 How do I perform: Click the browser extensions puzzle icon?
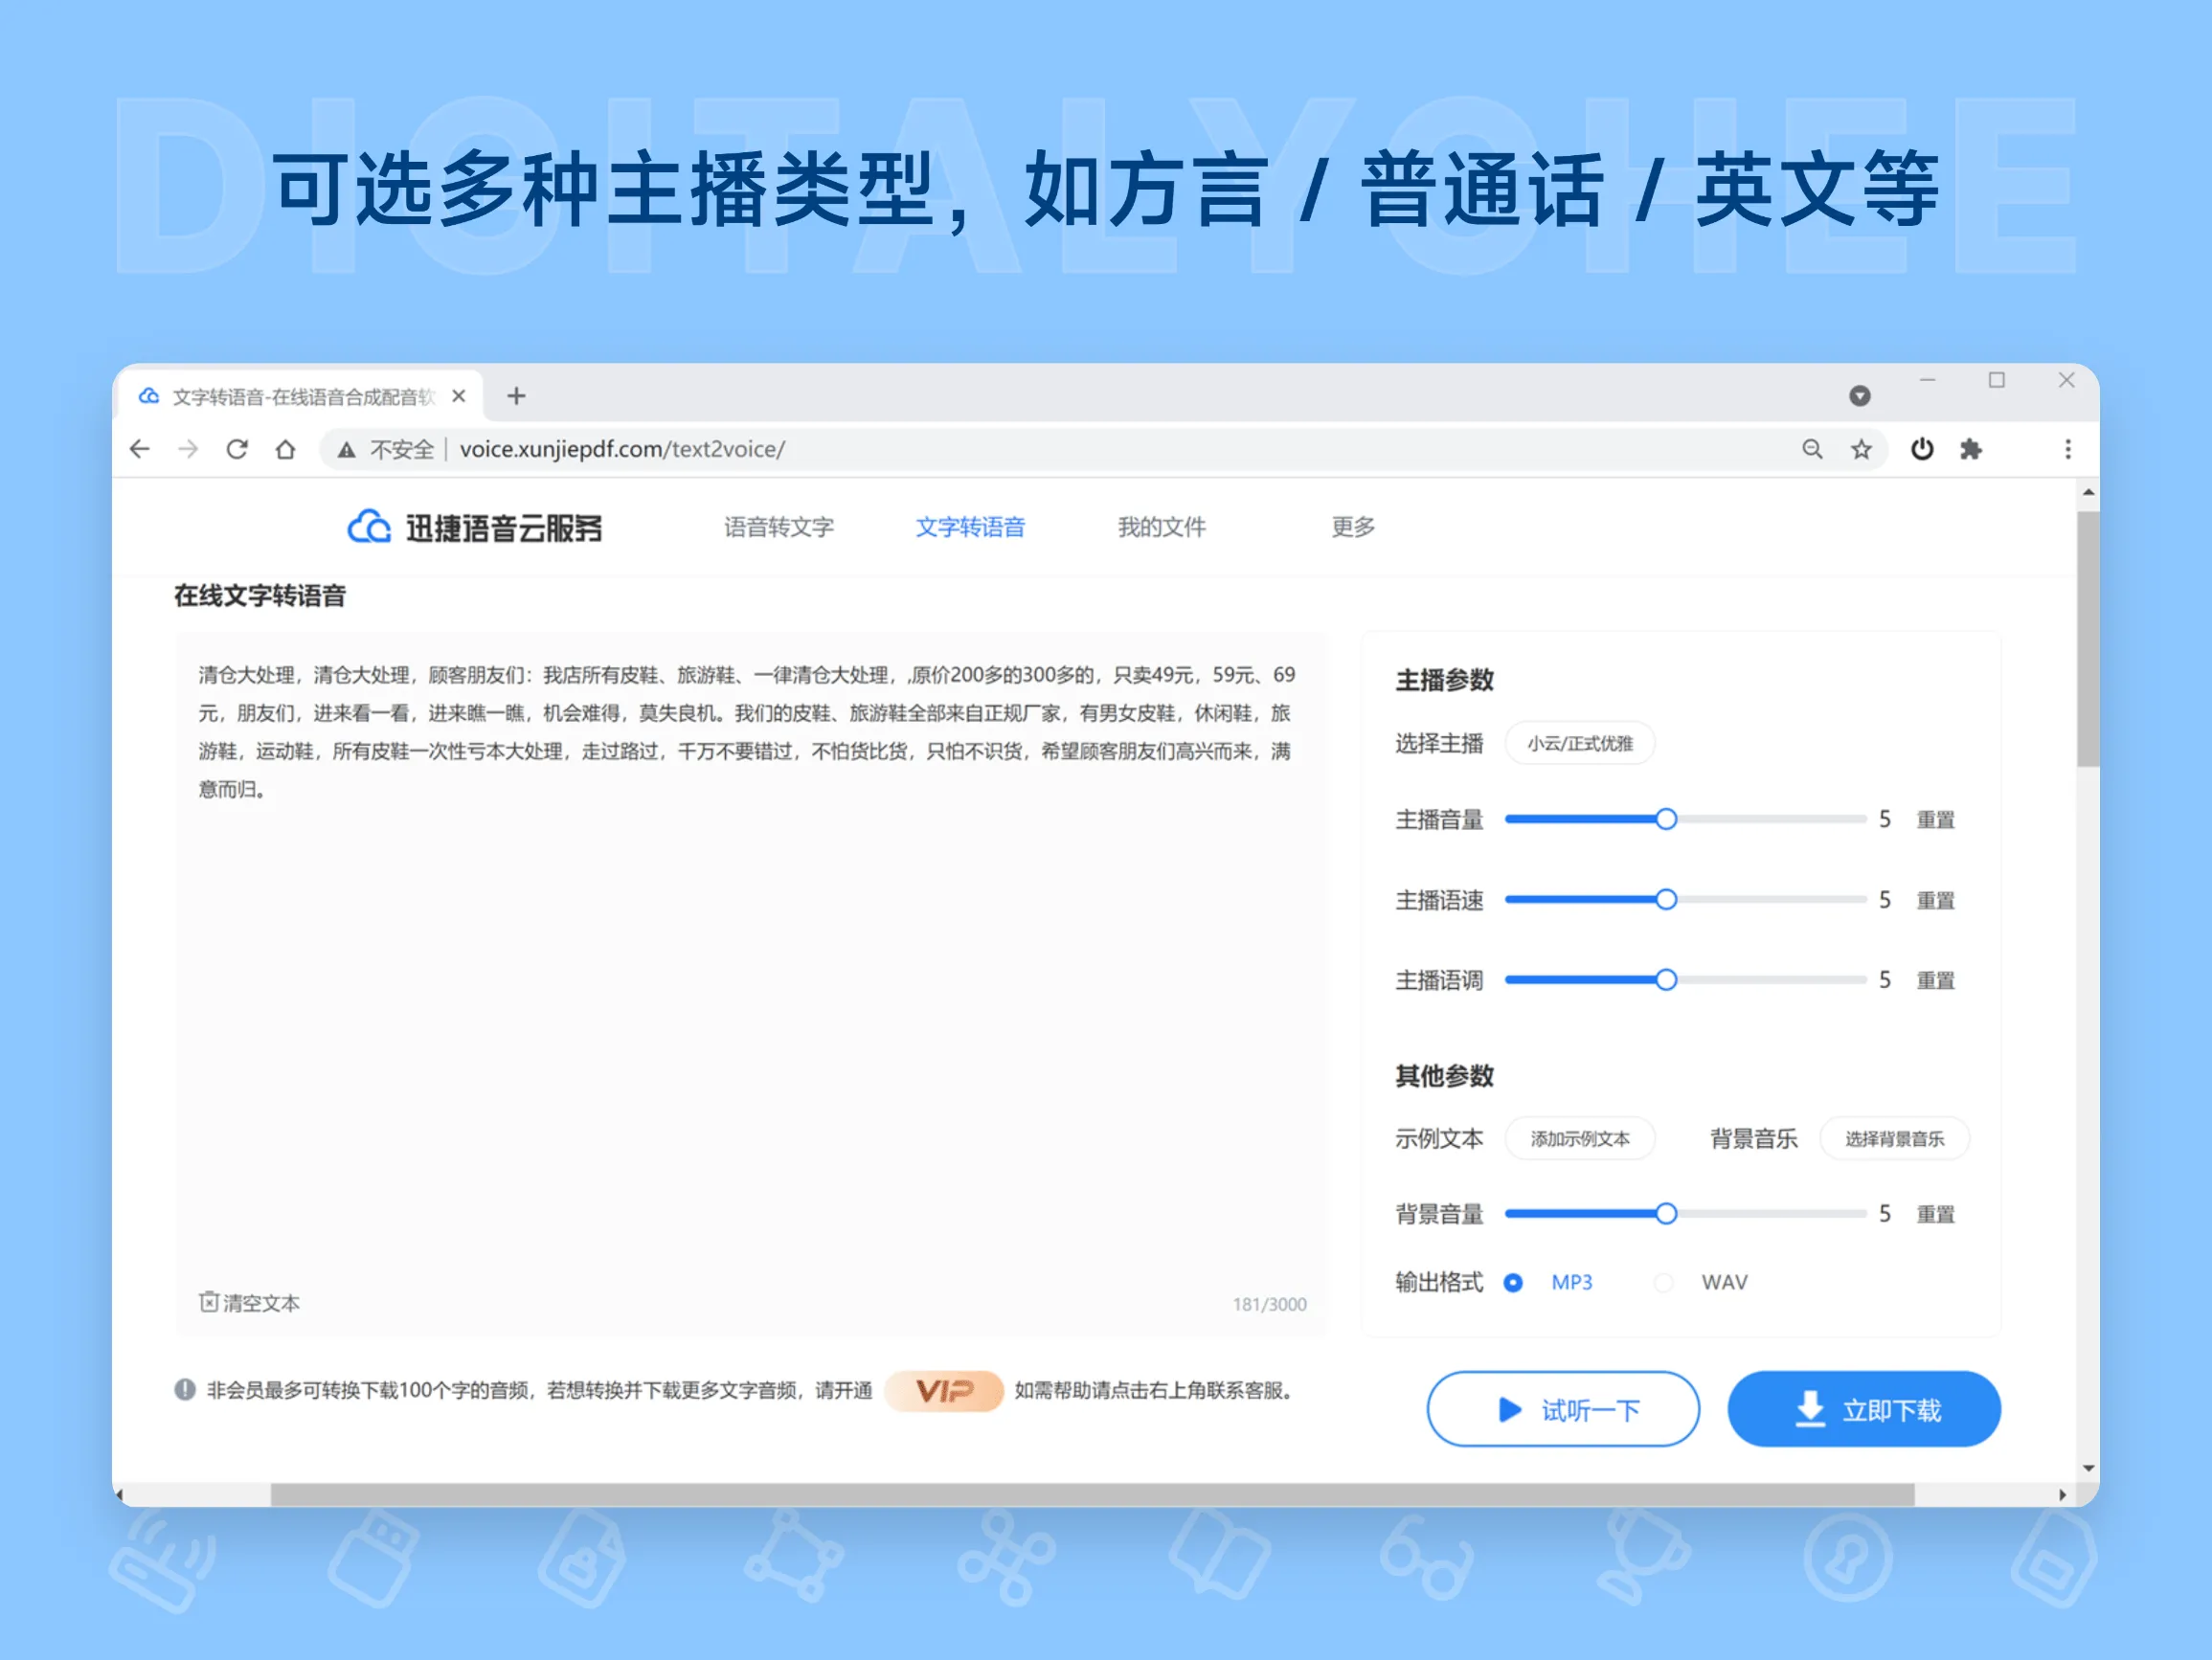[x=1972, y=449]
